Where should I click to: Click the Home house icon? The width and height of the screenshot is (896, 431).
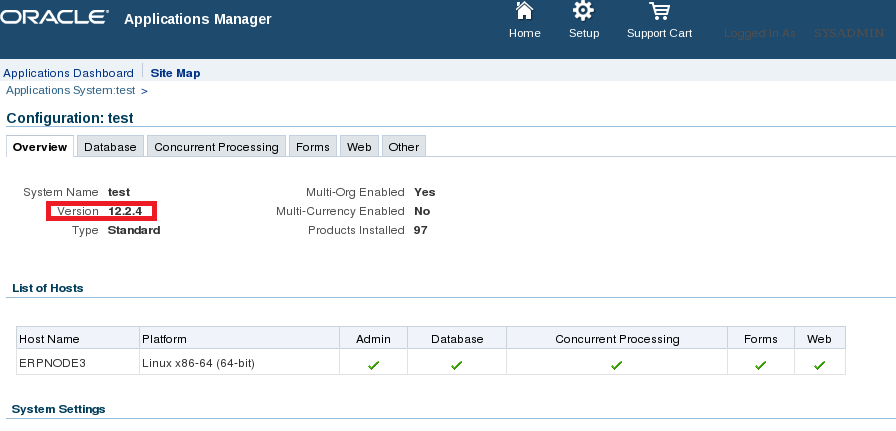524,10
